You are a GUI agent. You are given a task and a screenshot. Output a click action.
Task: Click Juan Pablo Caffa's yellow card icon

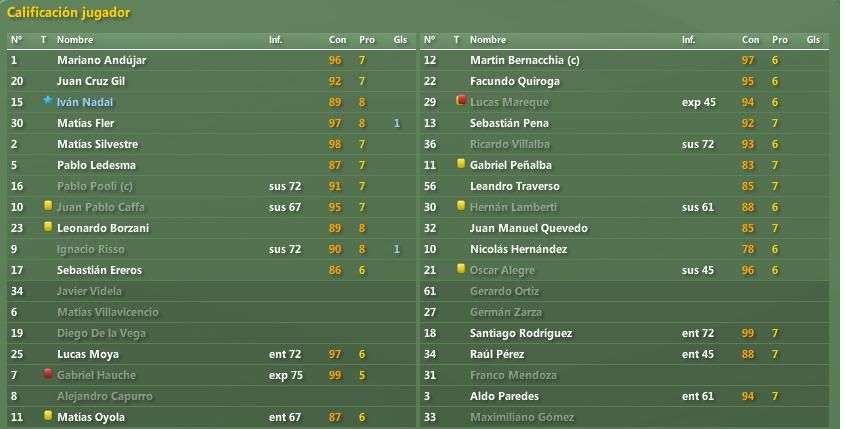(48, 205)
